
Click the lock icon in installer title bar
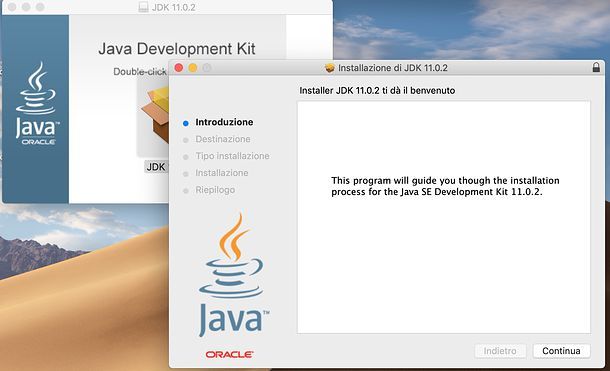596,67
